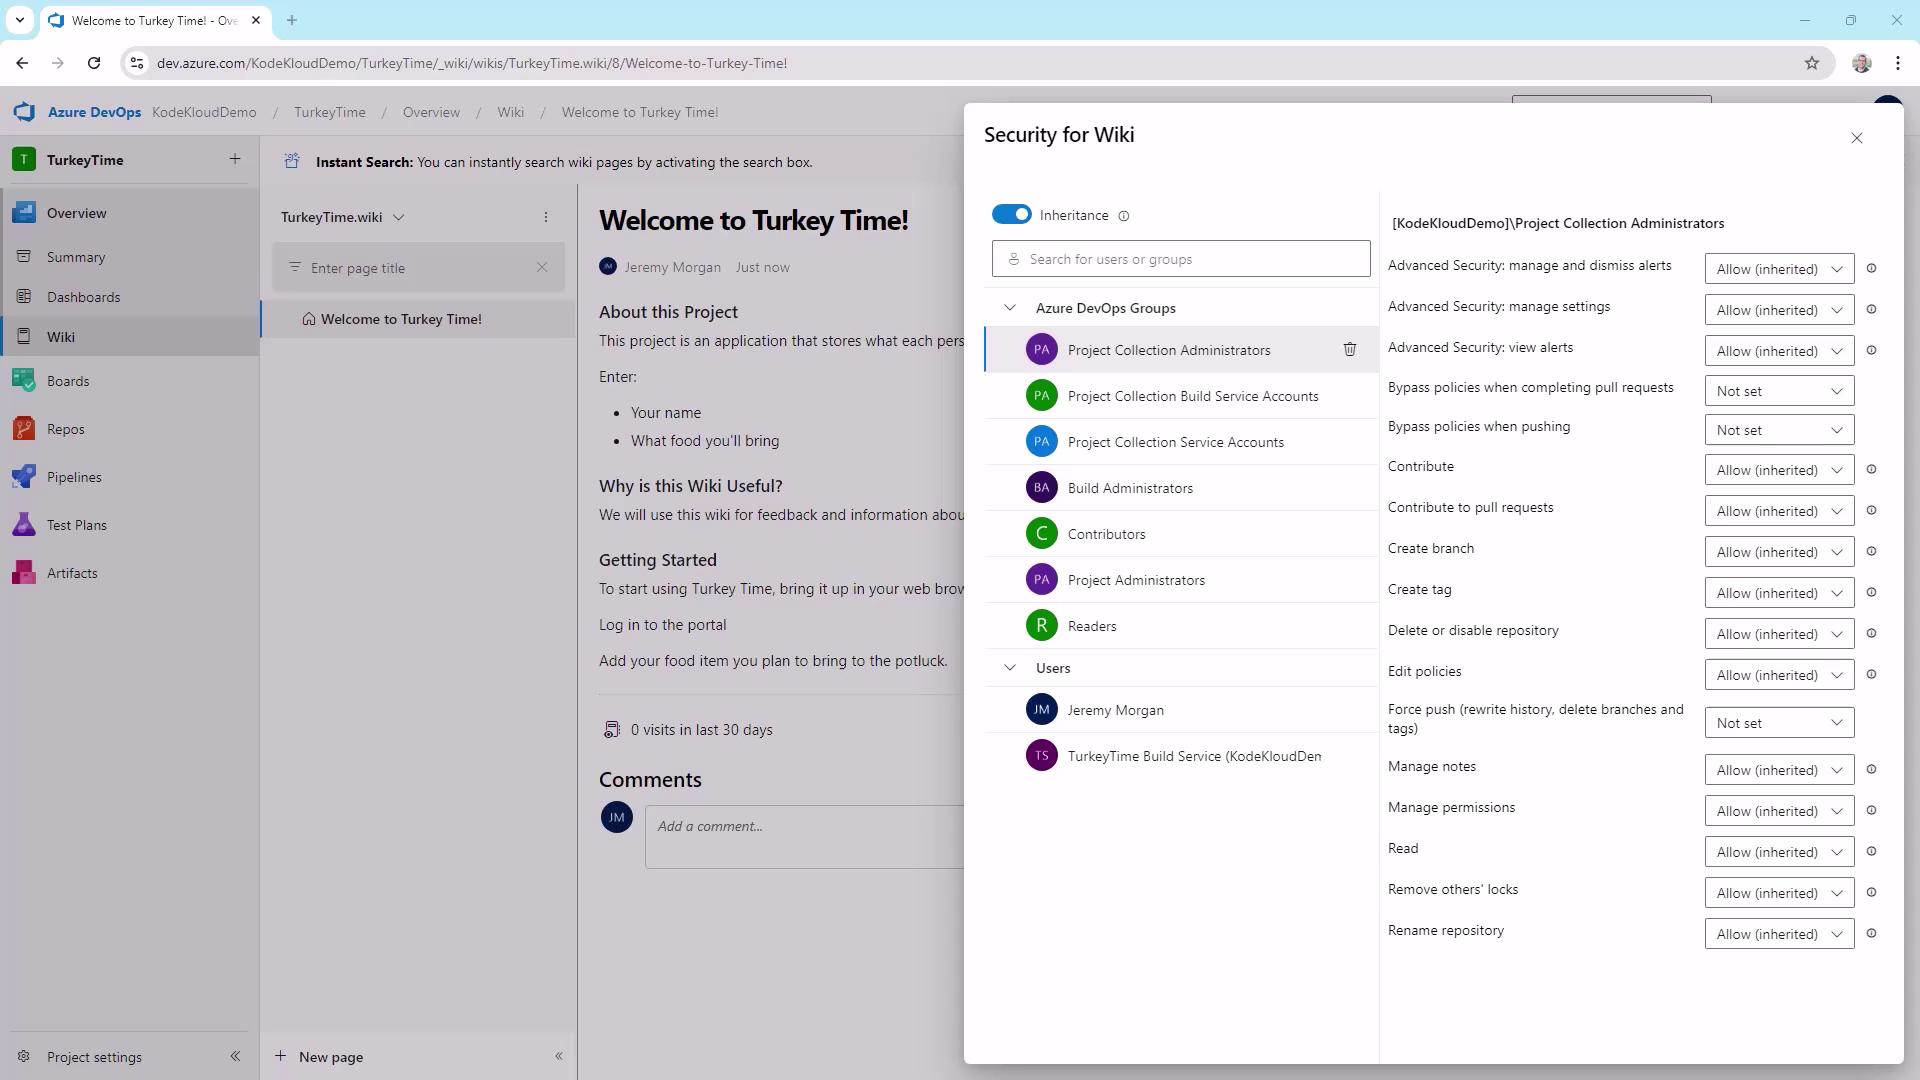
Task: Go to Pipelines in the sidebar
Action: coord(74,477)
